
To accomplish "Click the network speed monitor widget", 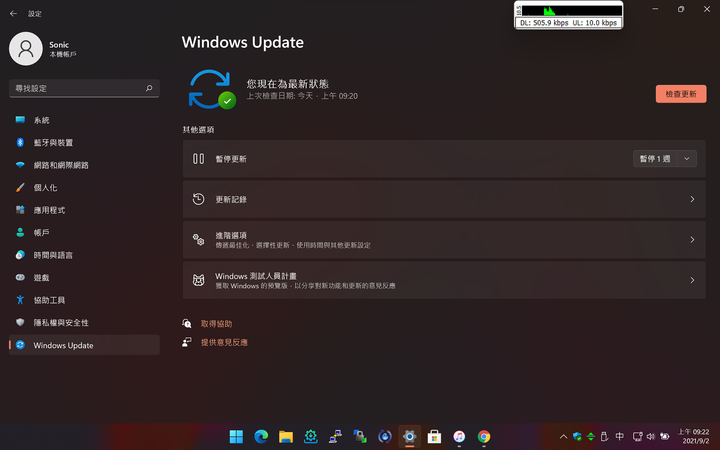I will [x=568, y=15].
